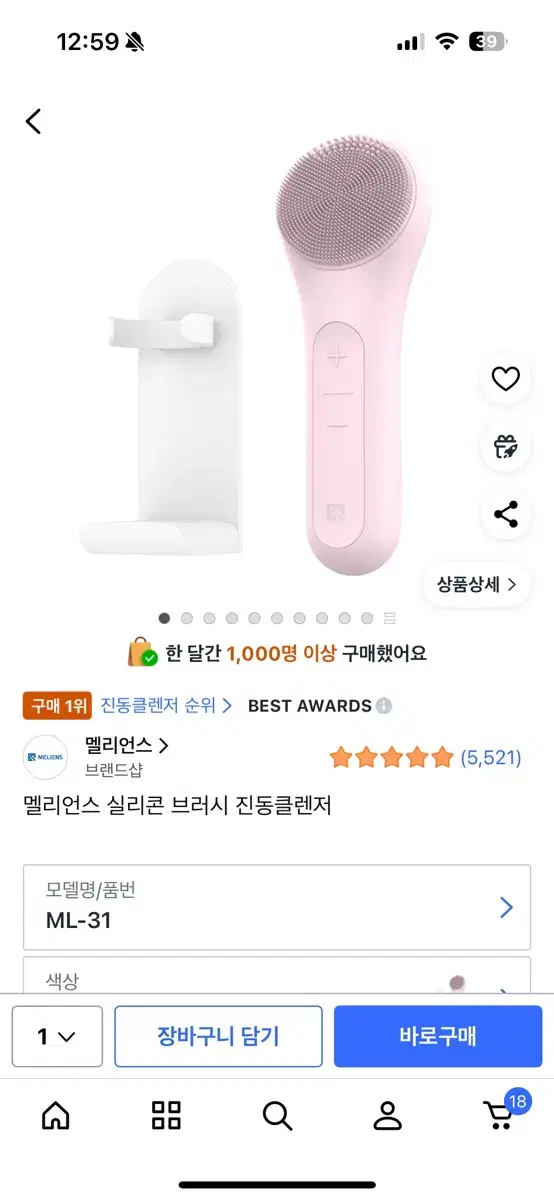Click 바로구매 buy now button

(x=437, y=1036)
